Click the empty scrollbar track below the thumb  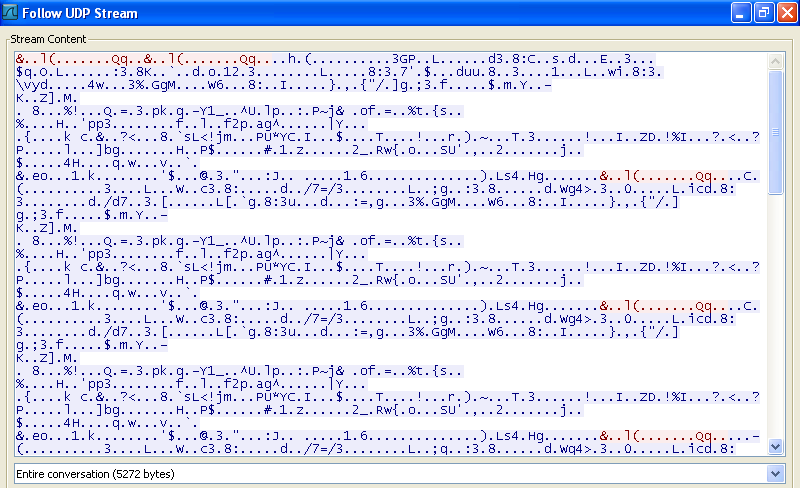tap(776, 320)
